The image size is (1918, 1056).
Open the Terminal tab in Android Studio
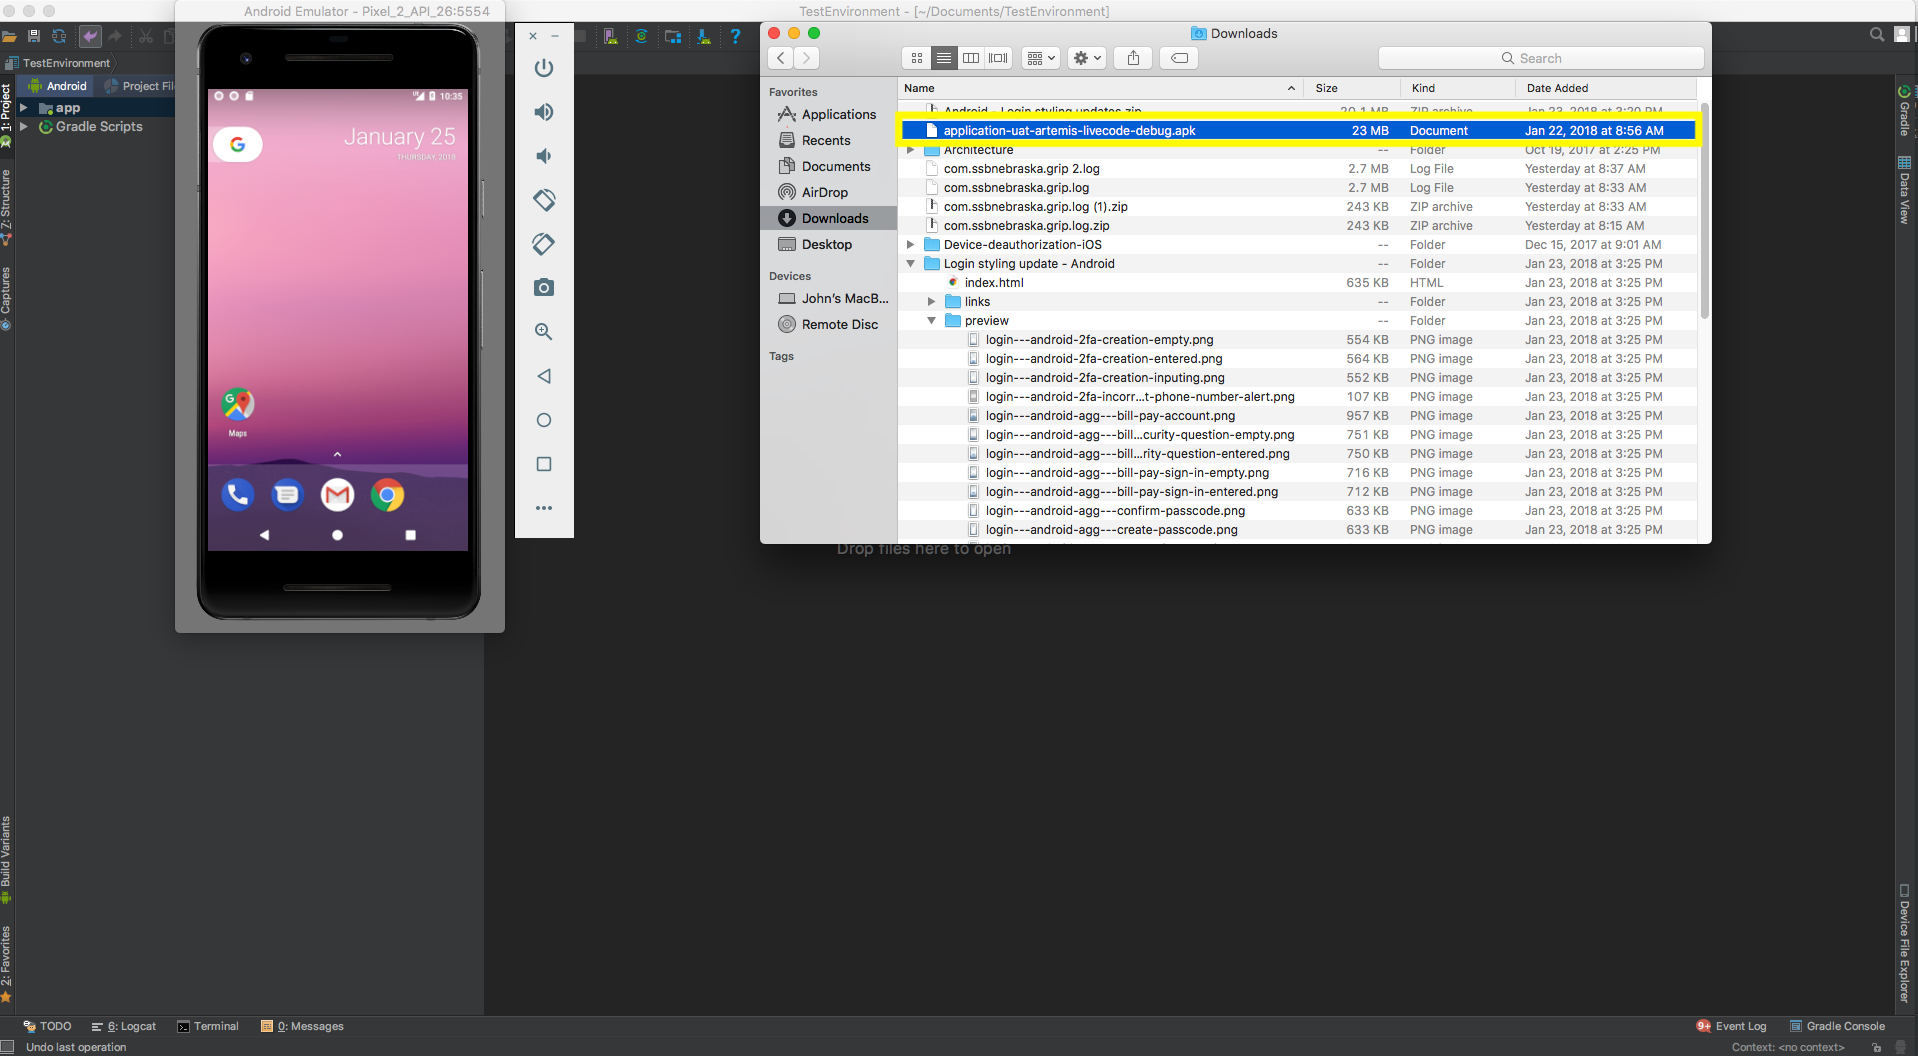coord(215,1025)
